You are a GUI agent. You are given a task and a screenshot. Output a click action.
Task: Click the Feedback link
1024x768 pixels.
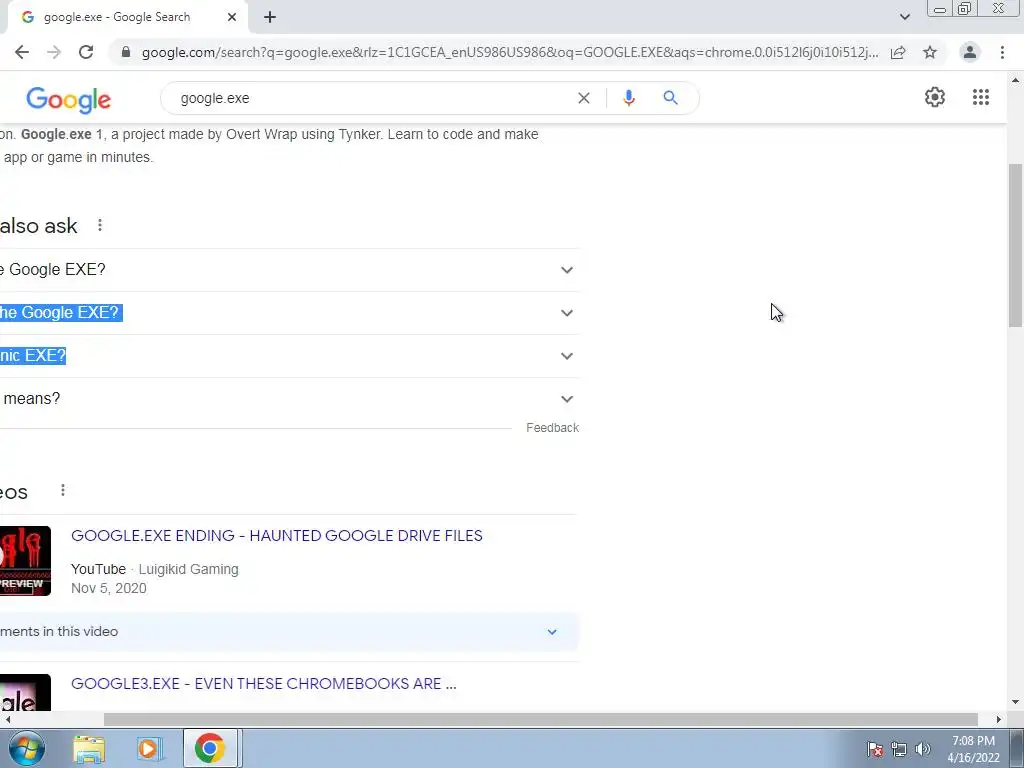click(552, 428)
